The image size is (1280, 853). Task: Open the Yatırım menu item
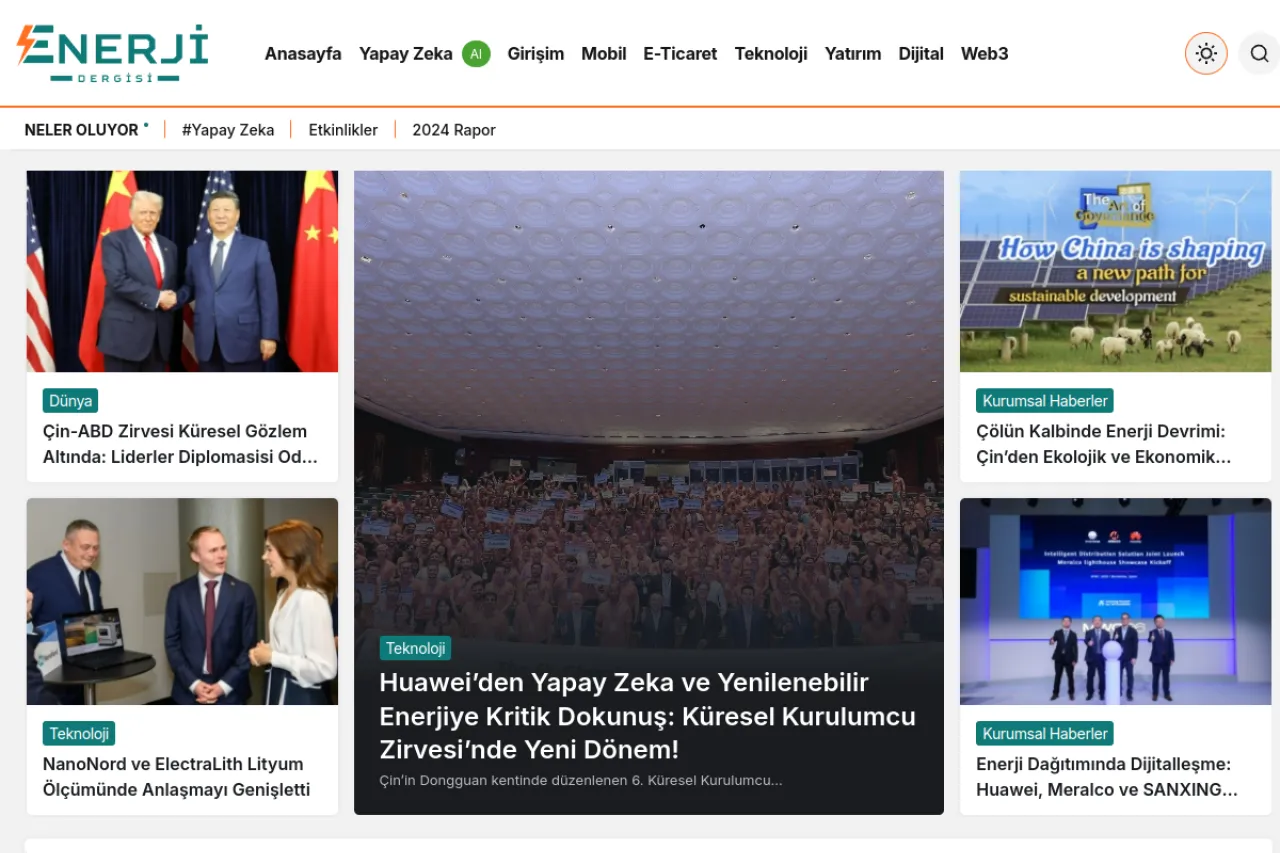[x=853, y=54]
